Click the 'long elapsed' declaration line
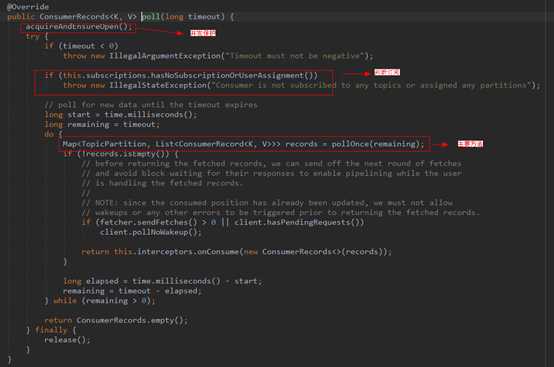Image resolution: width=554 pixels, height=367 pixels. pyautogui.click(x=162, y=281)
